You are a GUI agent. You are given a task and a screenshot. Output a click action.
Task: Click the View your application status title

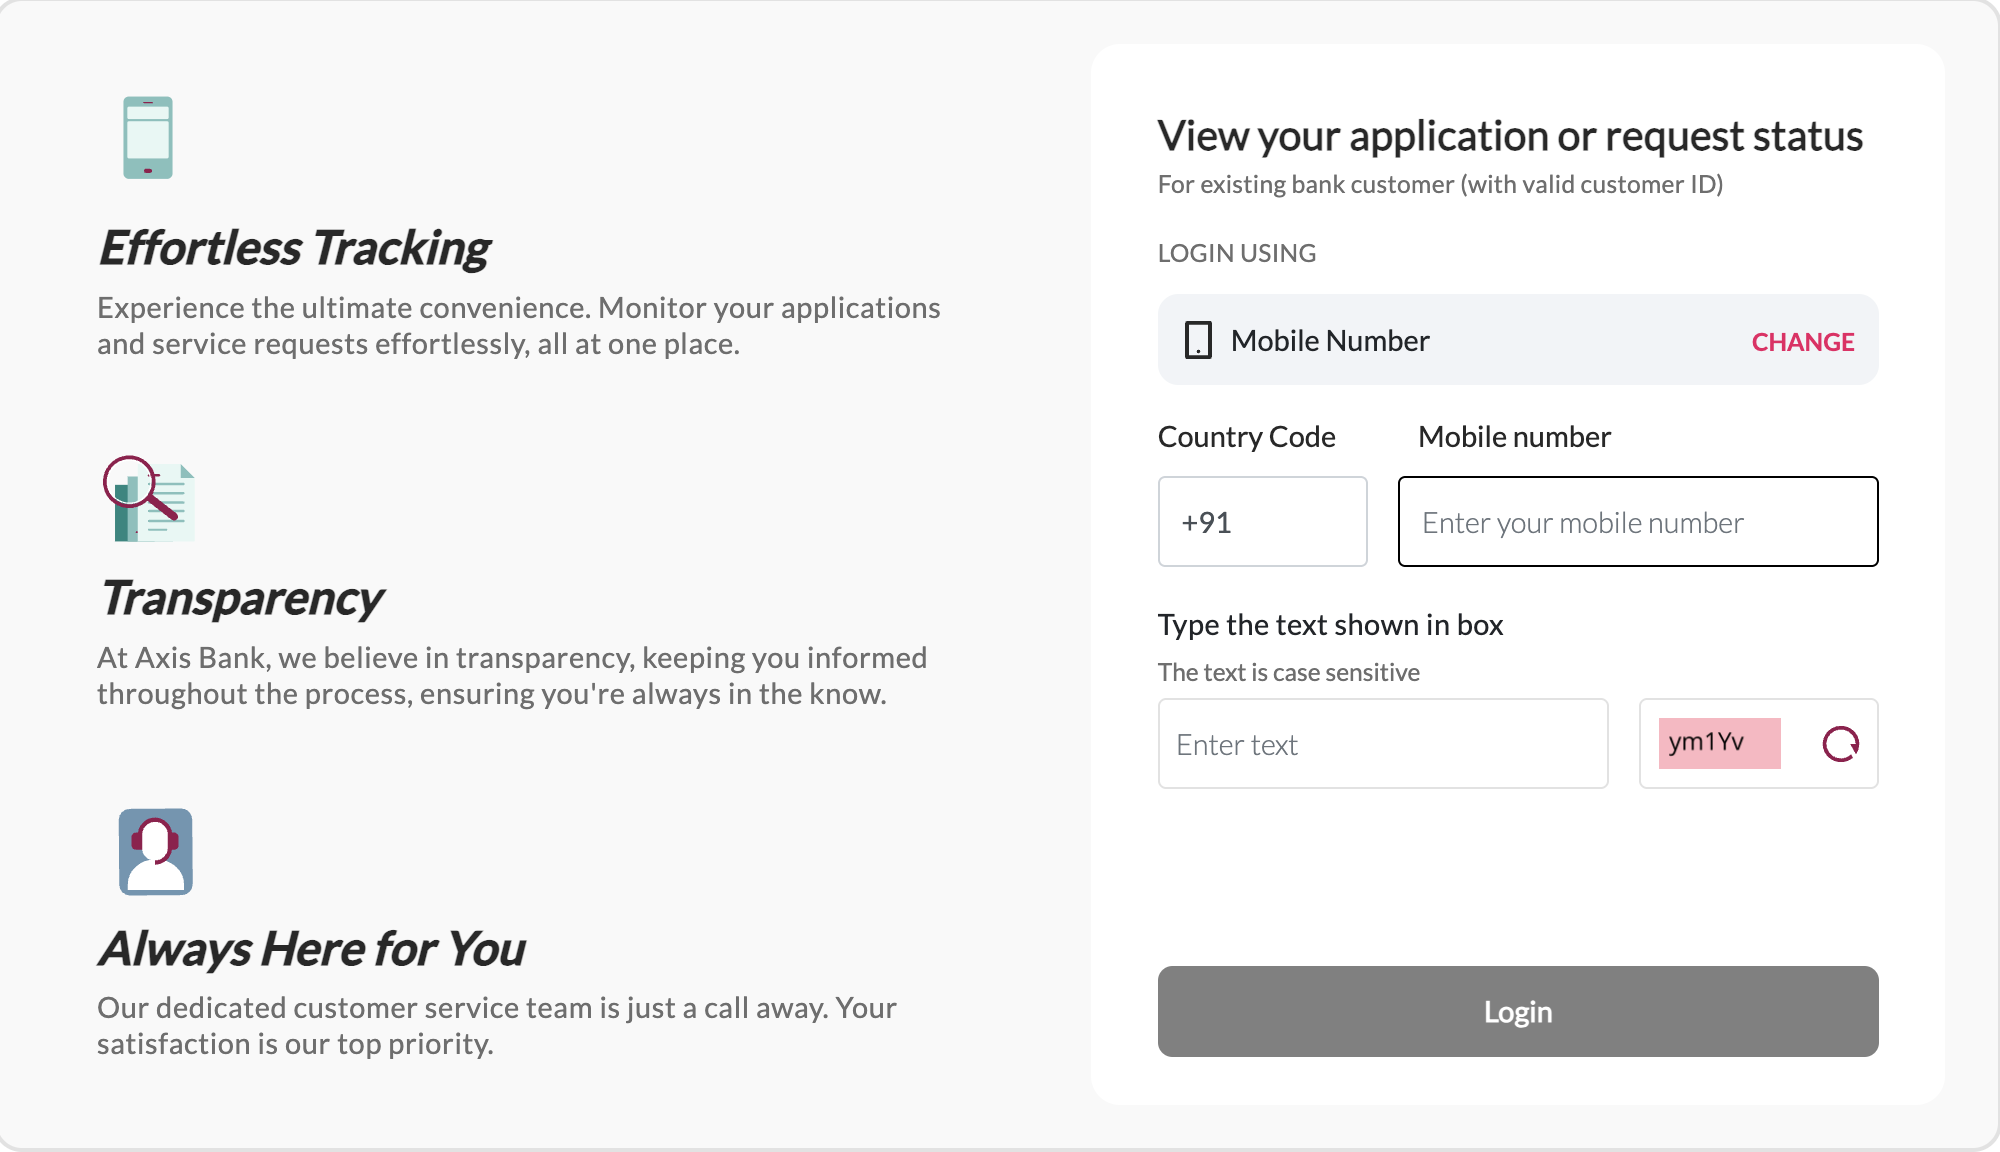click(1510, 136)
